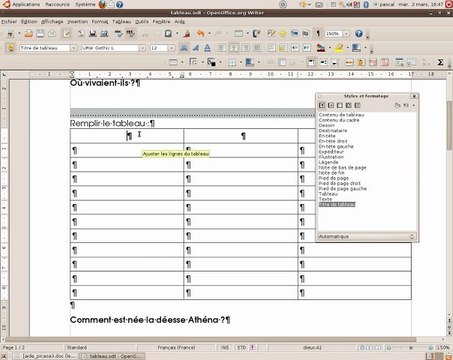Toggle top vertical cell alignment in Table toolbar
This screenshot has height=360, width=453.
pos(311,62)
